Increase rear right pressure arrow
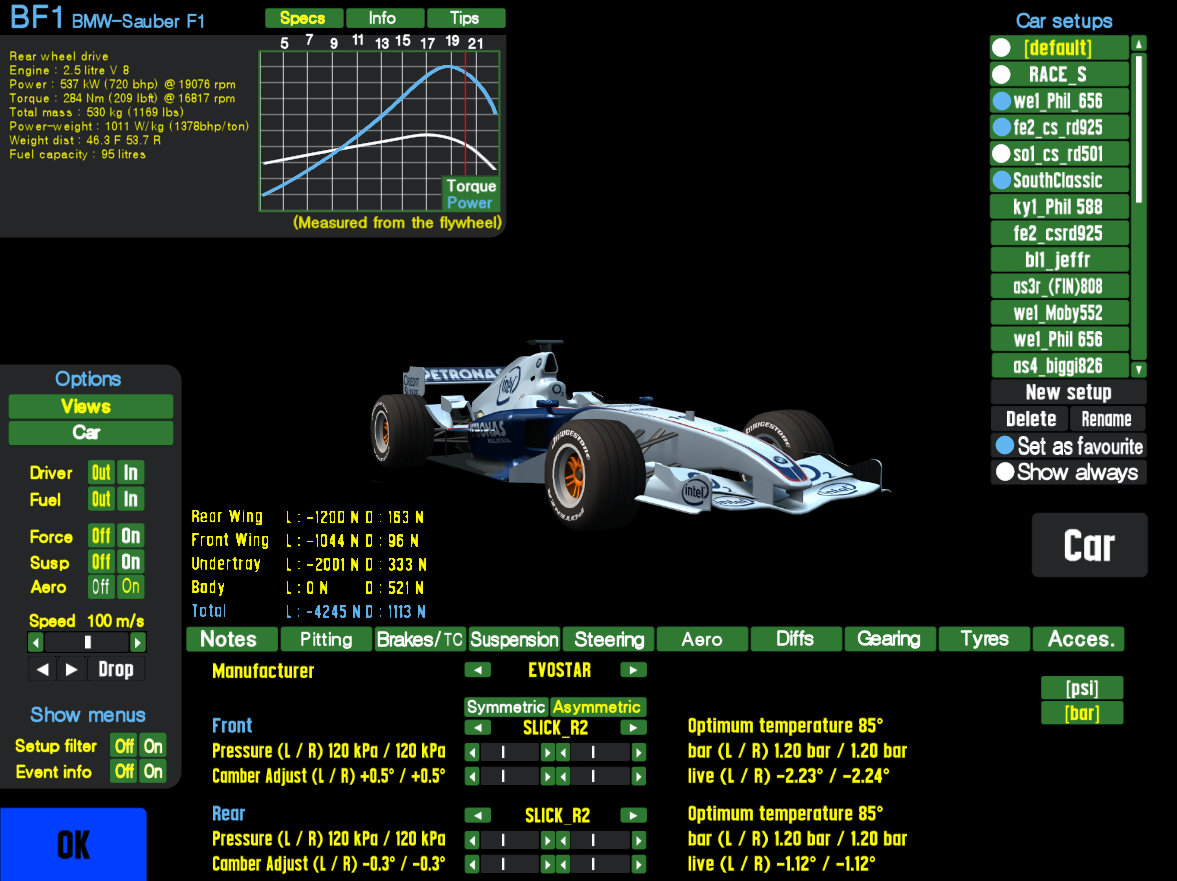The width and height of the screenshot is (1177, 881). [639, 840]
